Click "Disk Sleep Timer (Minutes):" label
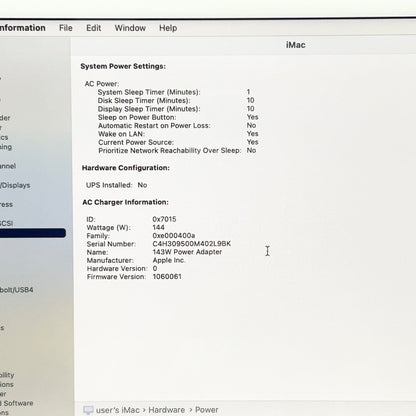Screen dimensions: 416x416 tap(144, 100)
